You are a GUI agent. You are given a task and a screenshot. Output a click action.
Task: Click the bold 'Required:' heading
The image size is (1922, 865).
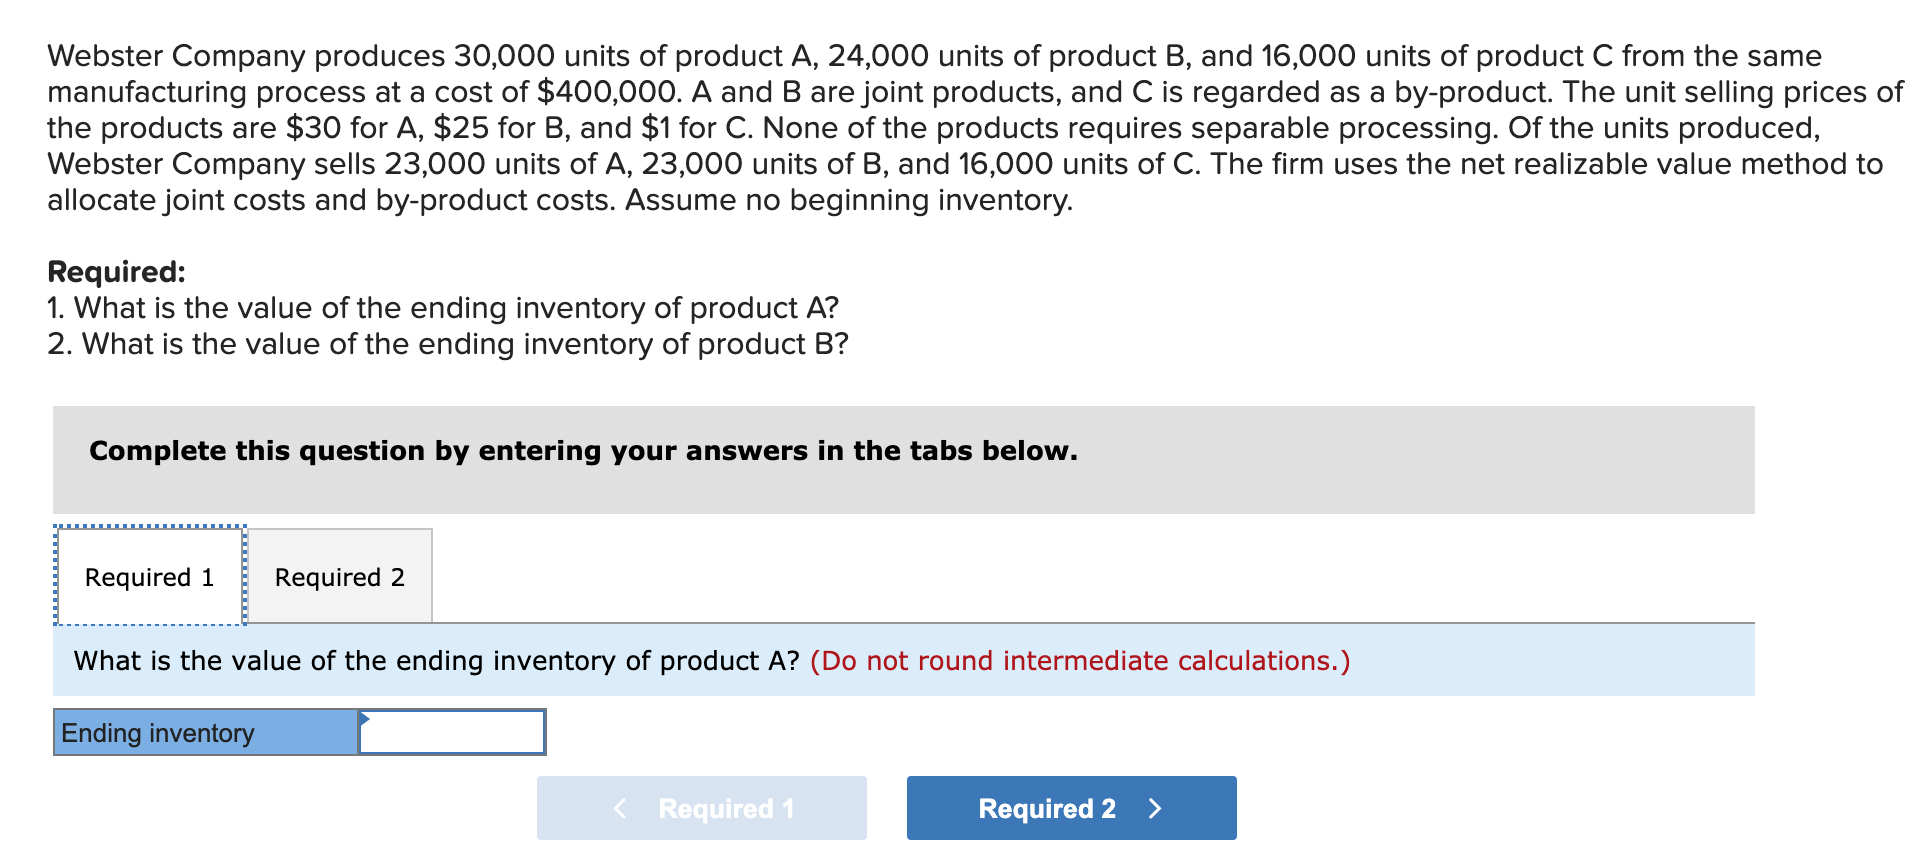tap(116, 271)
